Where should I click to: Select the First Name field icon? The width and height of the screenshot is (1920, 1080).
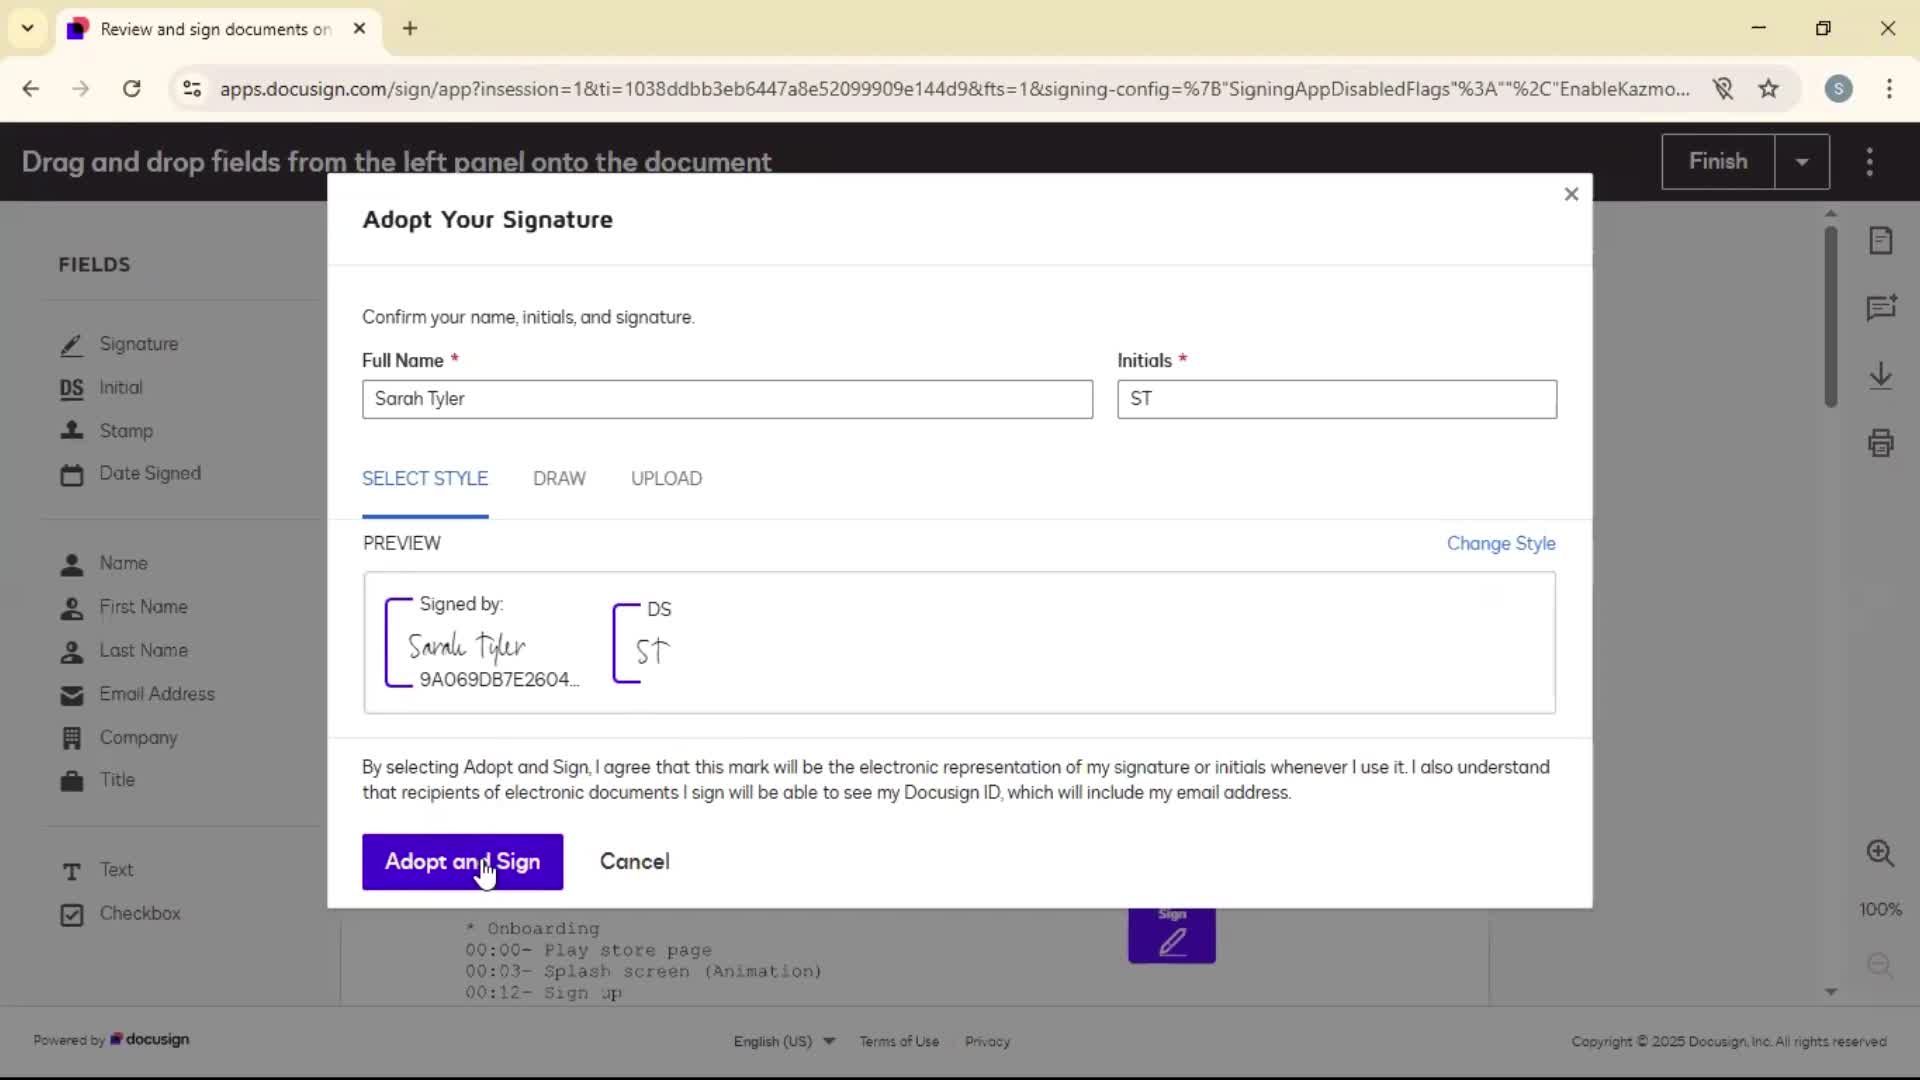(x=71, y=608)
